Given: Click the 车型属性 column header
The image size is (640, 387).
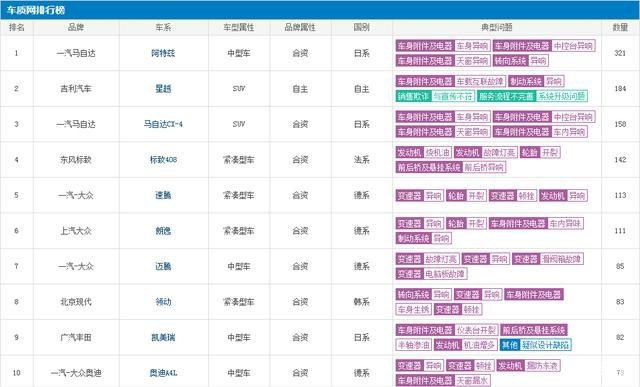Looking at the screenshot, I should pos(239,27).
